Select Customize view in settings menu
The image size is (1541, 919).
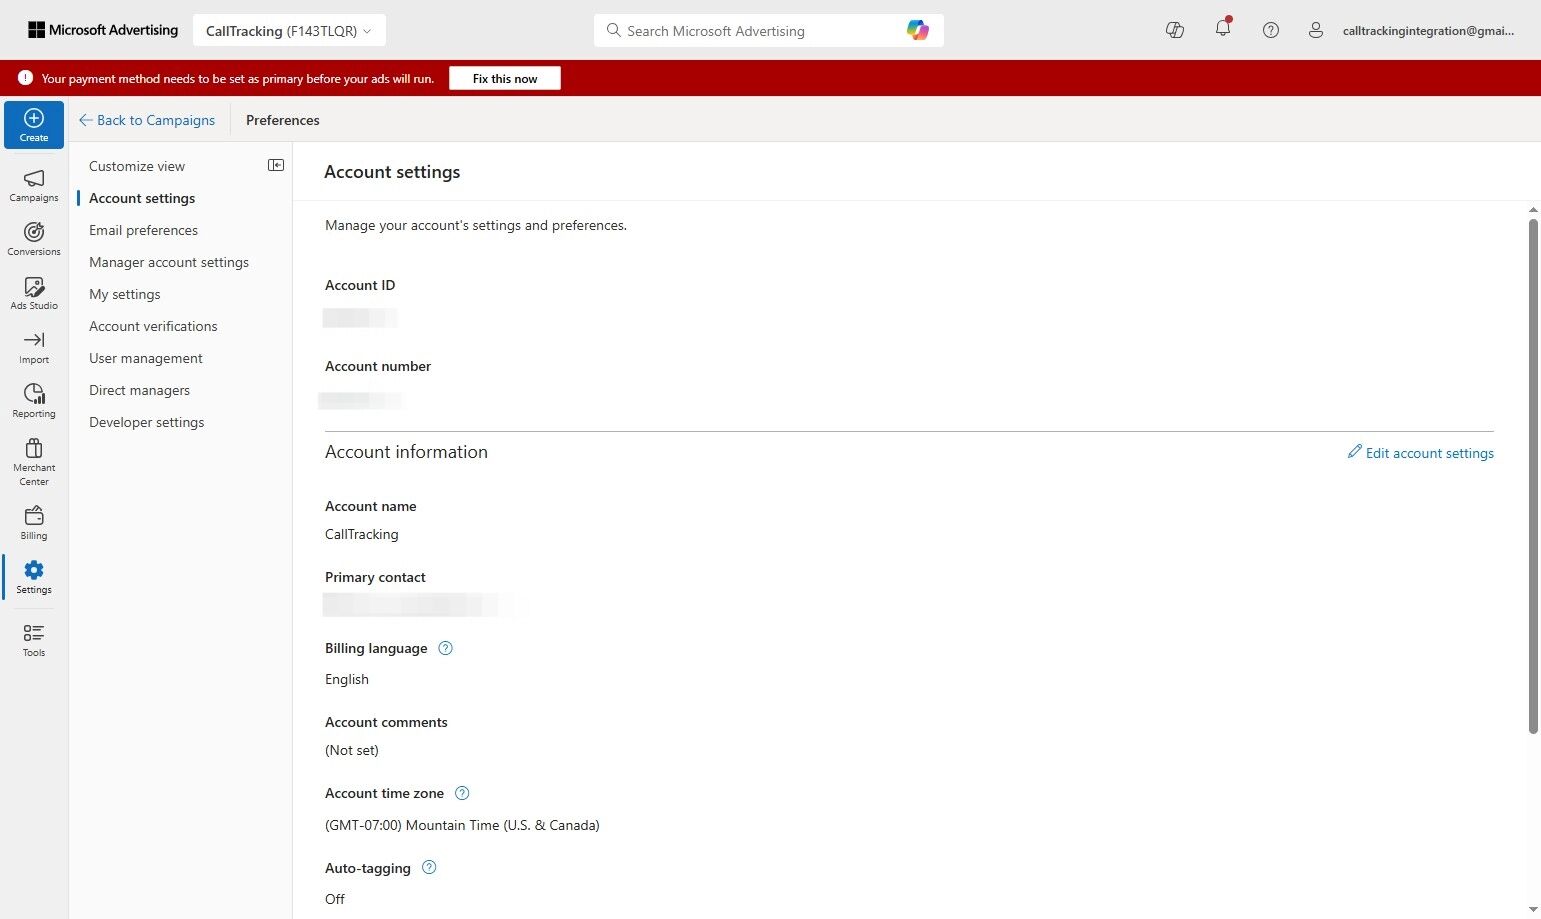pyautogui.click(x=137, y=166)
